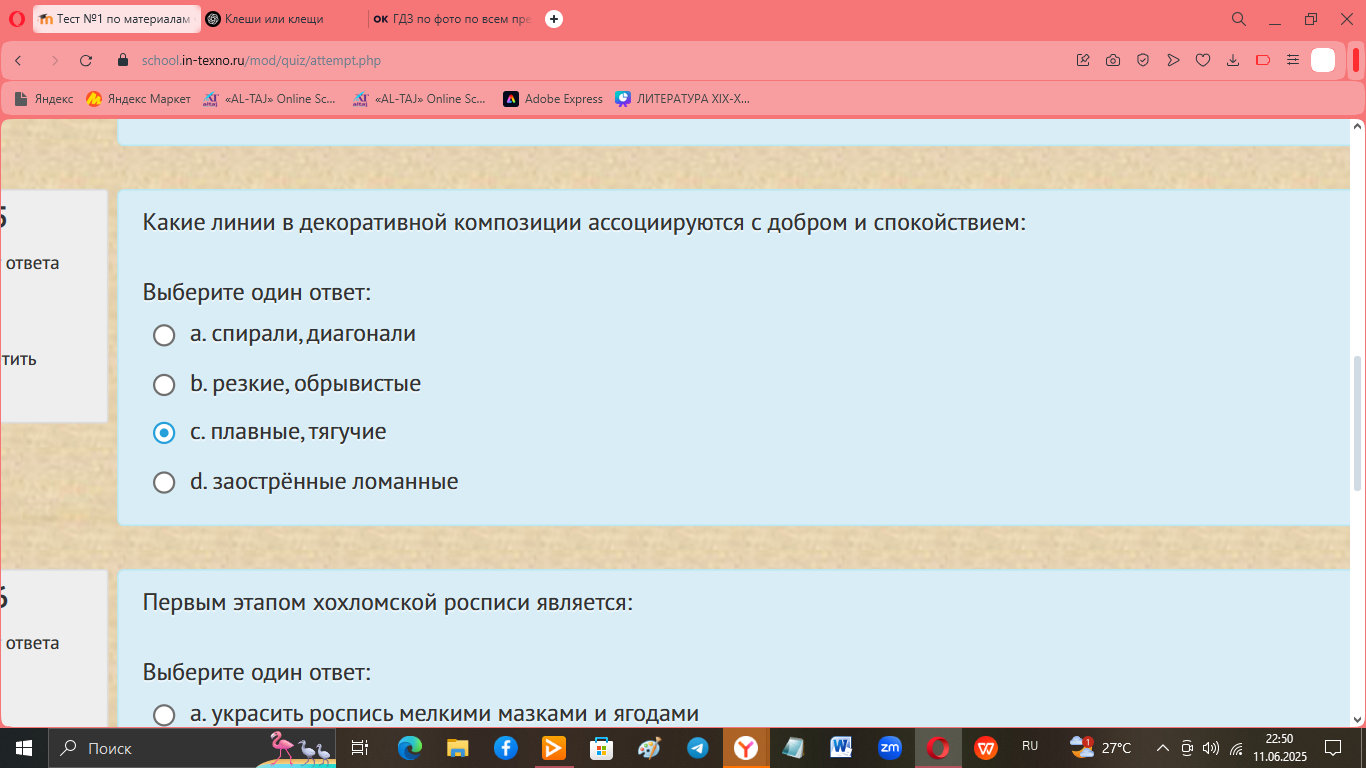This screenshot has height=768, width=1366.
Task: Click the search tabs magnifier icon
Action: click(x=1238, y=19)
